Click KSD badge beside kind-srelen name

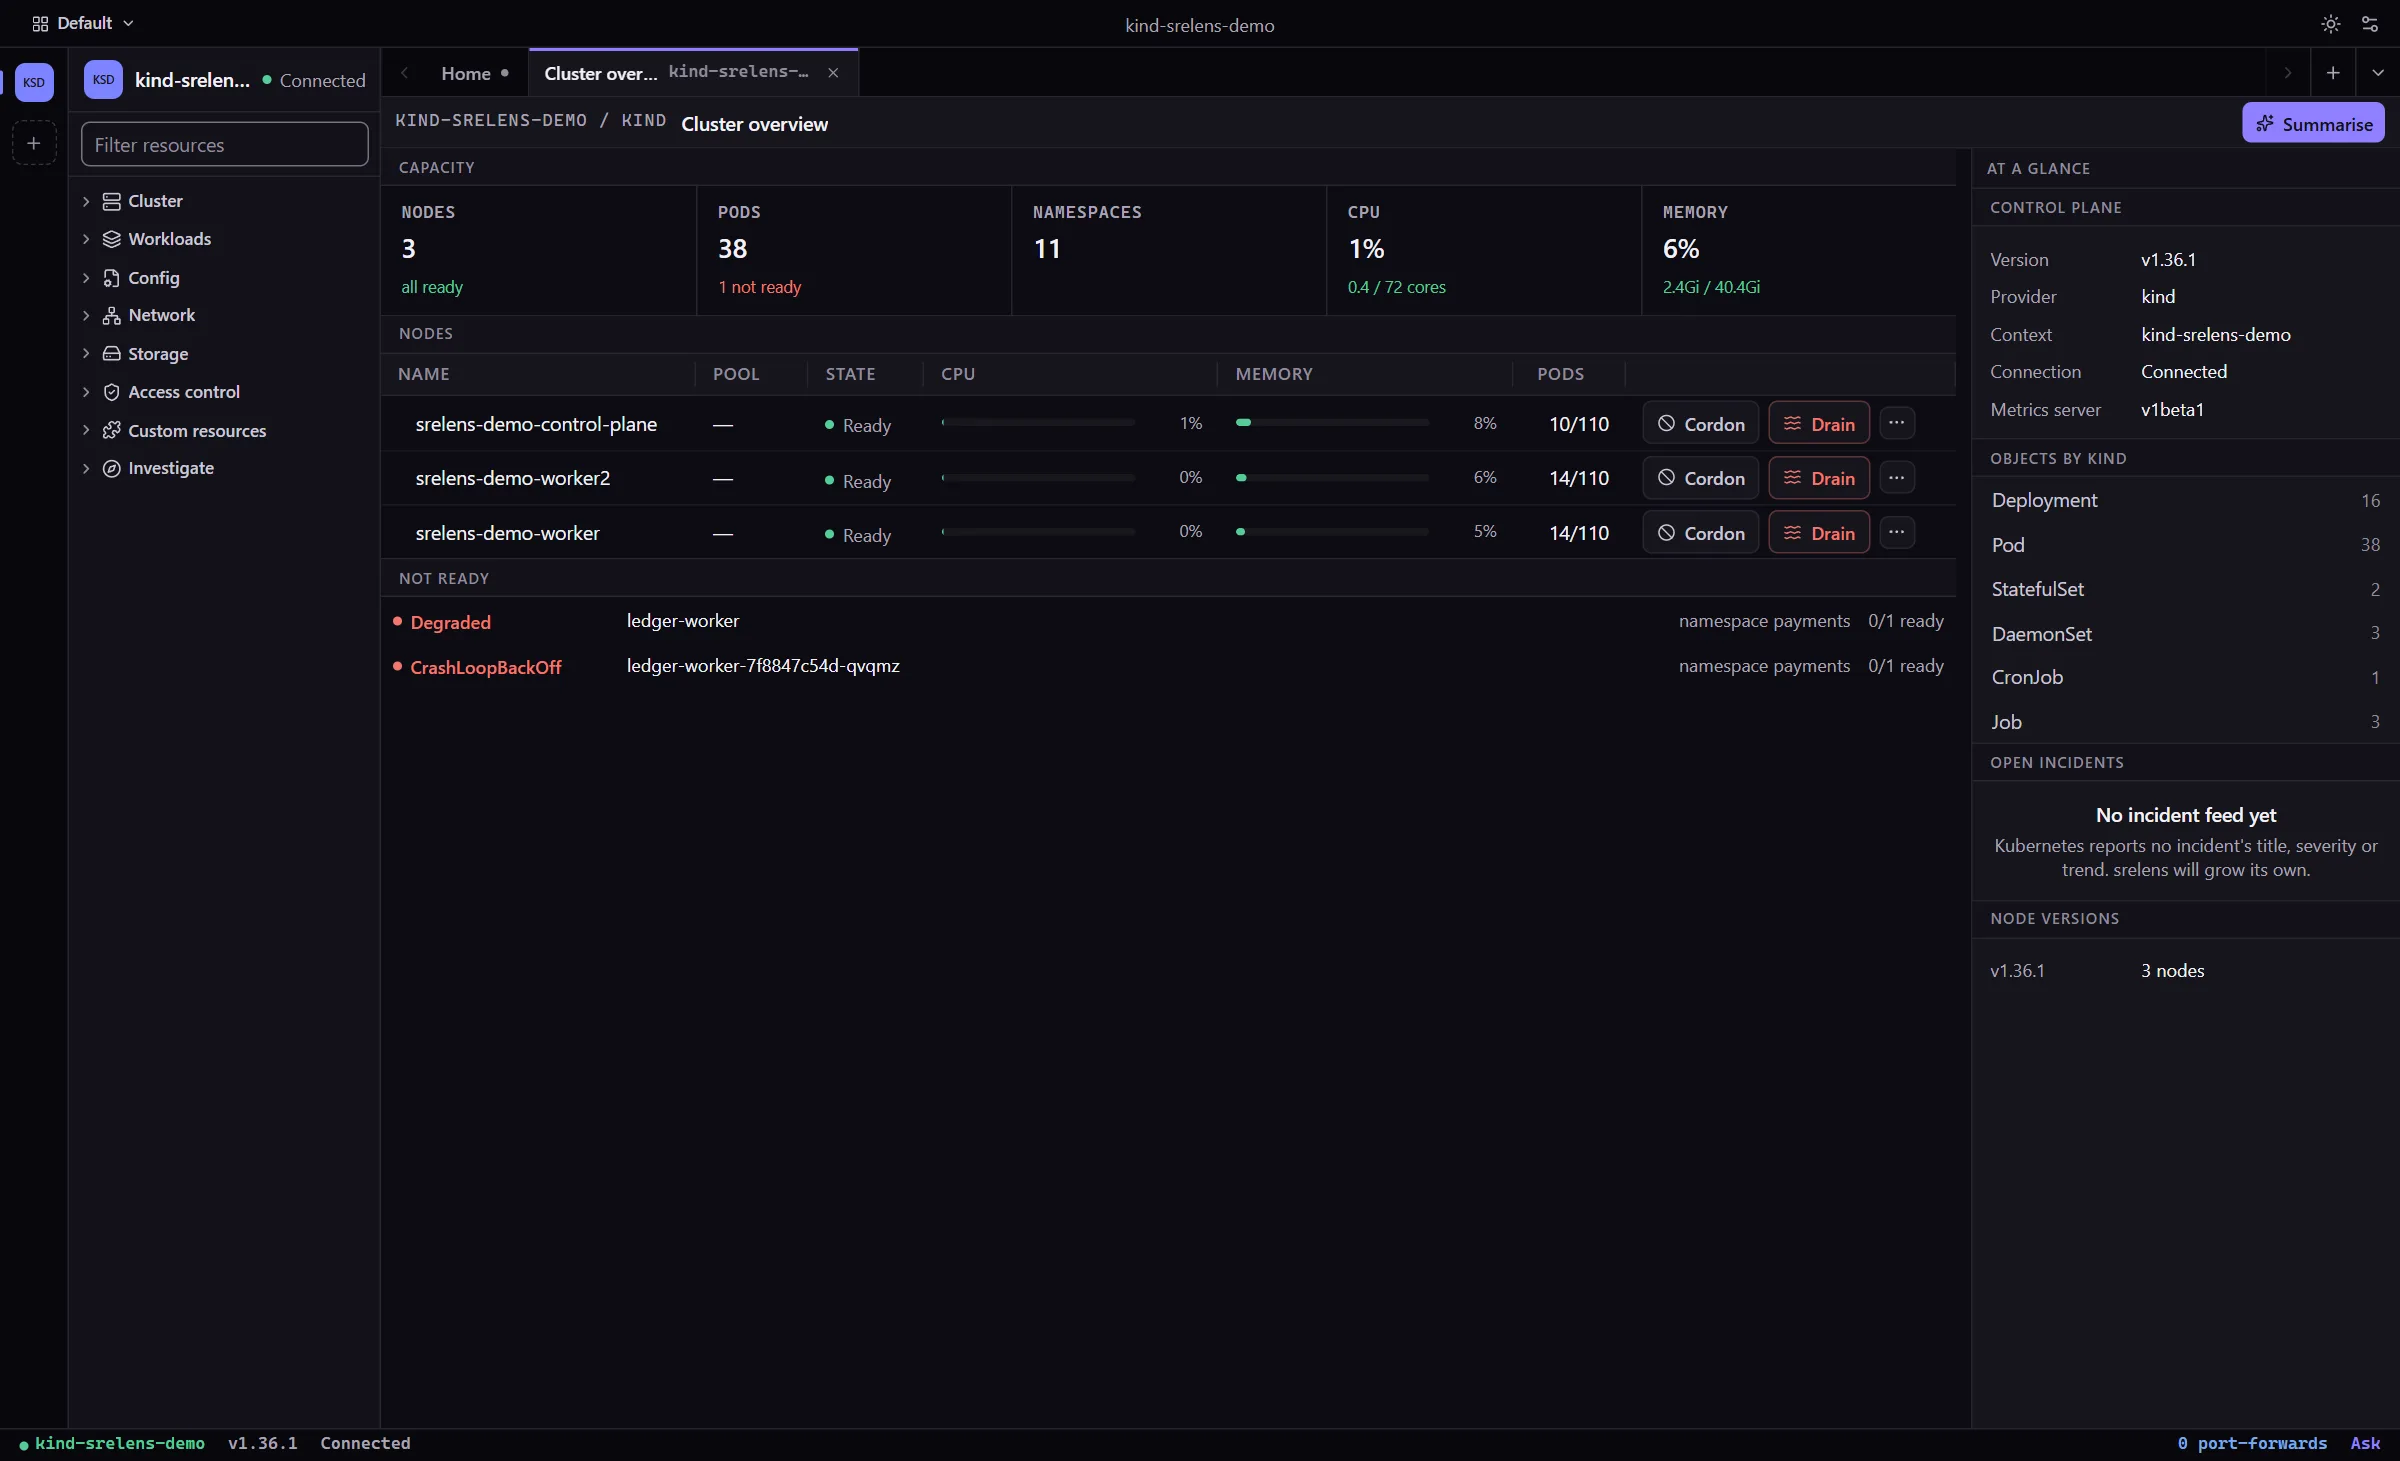point(103,80)
